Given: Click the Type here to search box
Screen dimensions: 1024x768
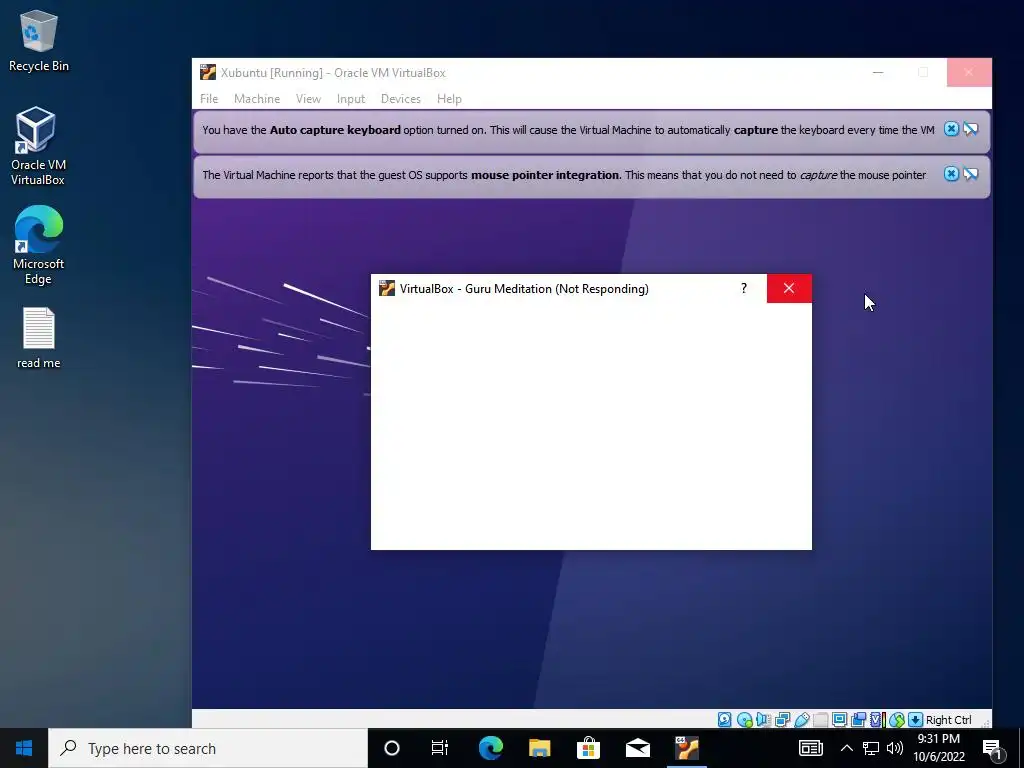Looking at the screenshot, I should point(208,748).
